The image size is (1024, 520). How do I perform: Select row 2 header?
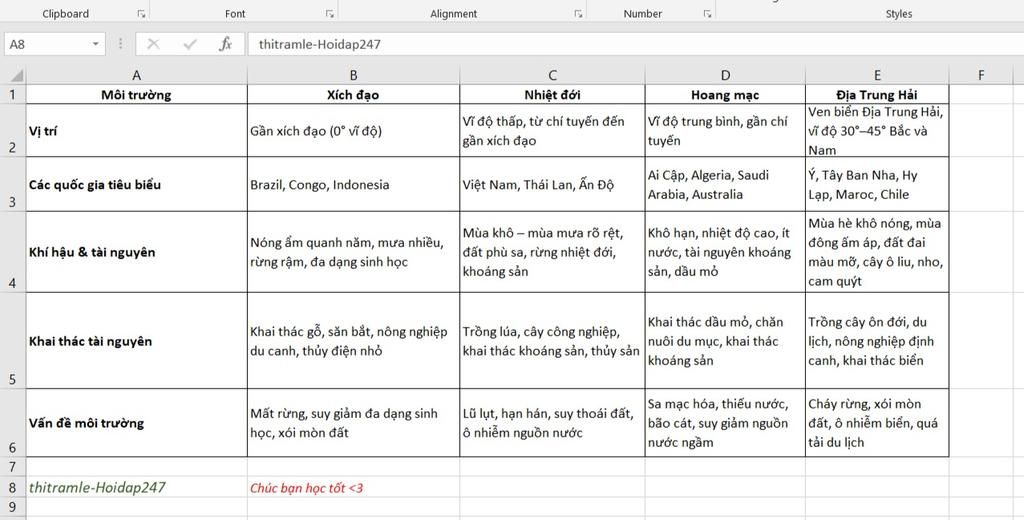(13, 130)
